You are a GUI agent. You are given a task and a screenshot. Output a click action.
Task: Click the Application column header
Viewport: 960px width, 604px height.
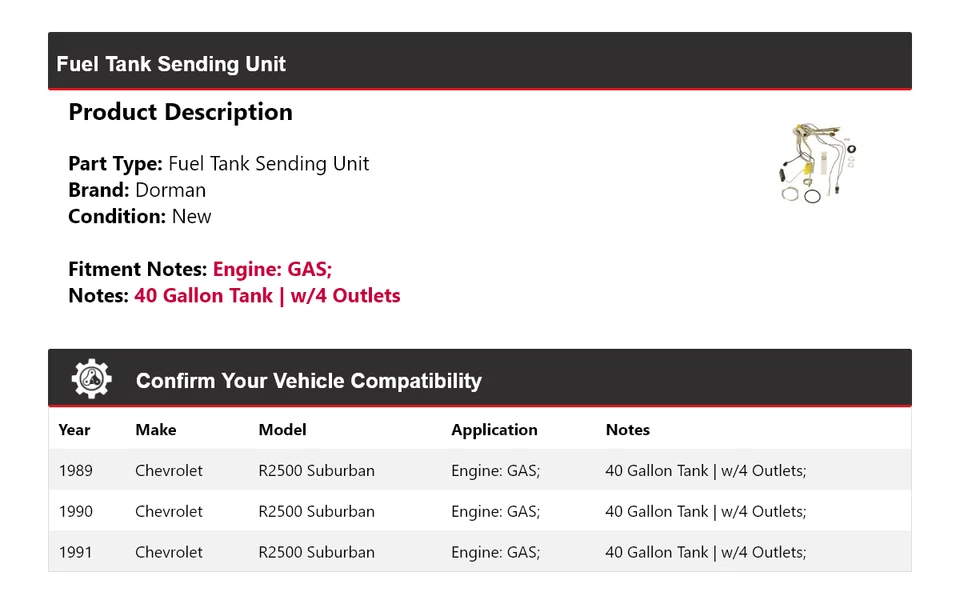494,430
